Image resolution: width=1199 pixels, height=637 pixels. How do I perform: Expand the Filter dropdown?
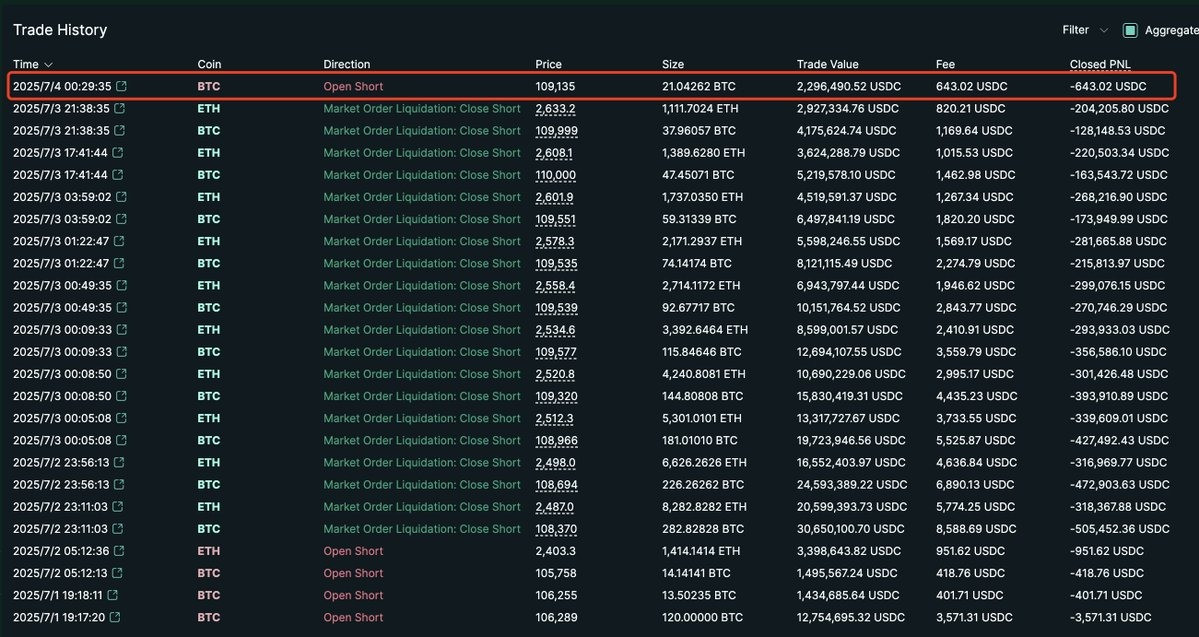1085,31
